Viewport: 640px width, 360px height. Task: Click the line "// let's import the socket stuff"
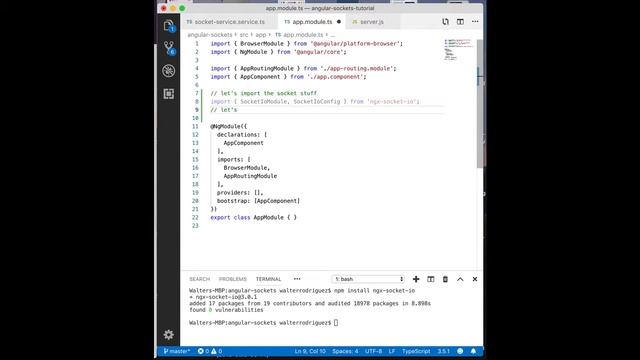click(264, 93)
